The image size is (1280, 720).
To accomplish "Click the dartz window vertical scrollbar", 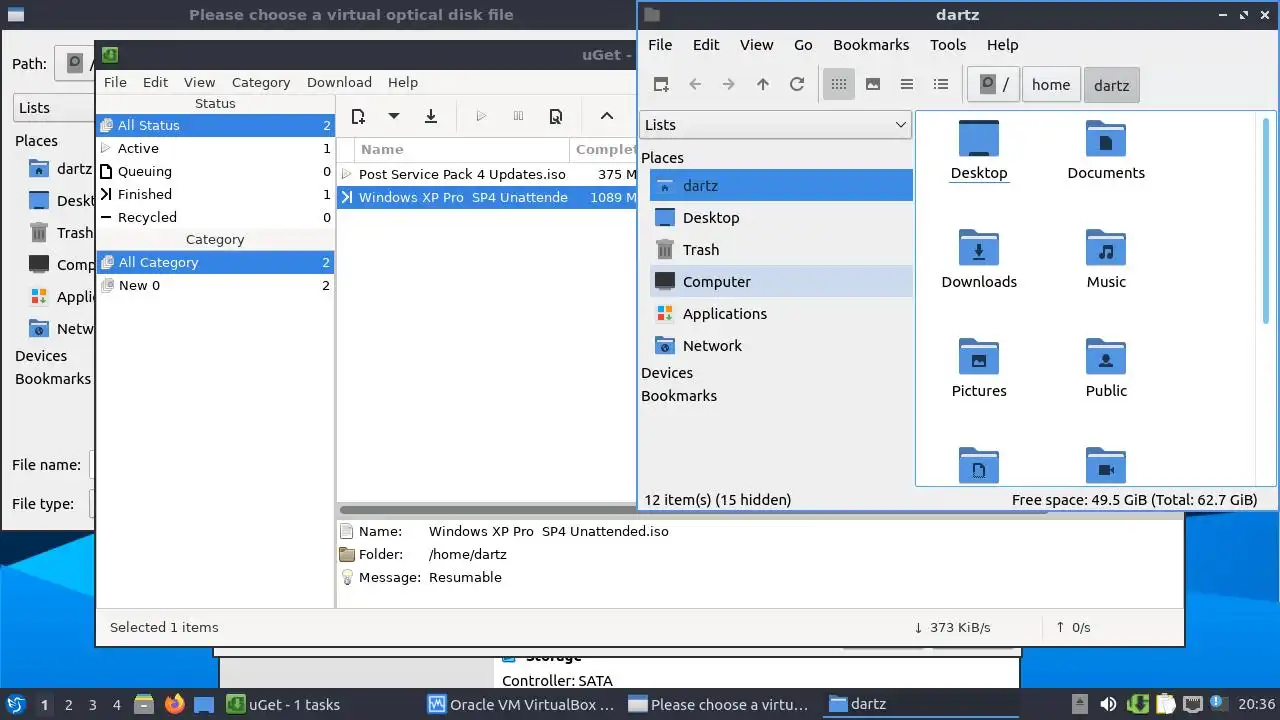I will [x=1266, y=219].
